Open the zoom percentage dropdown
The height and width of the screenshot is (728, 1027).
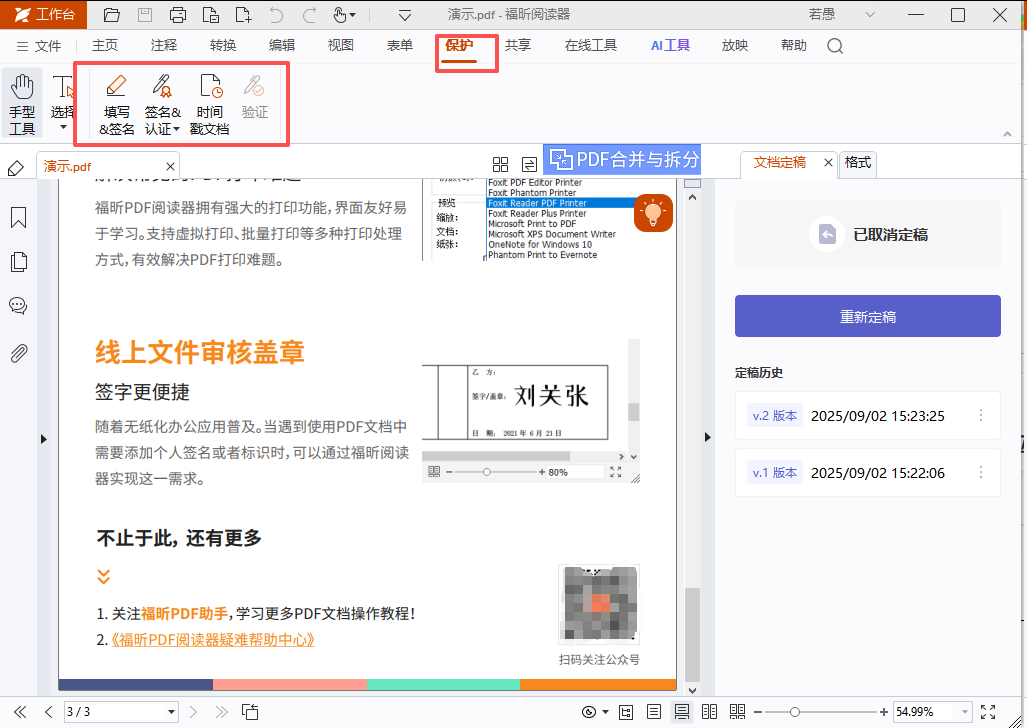(965, 712)
